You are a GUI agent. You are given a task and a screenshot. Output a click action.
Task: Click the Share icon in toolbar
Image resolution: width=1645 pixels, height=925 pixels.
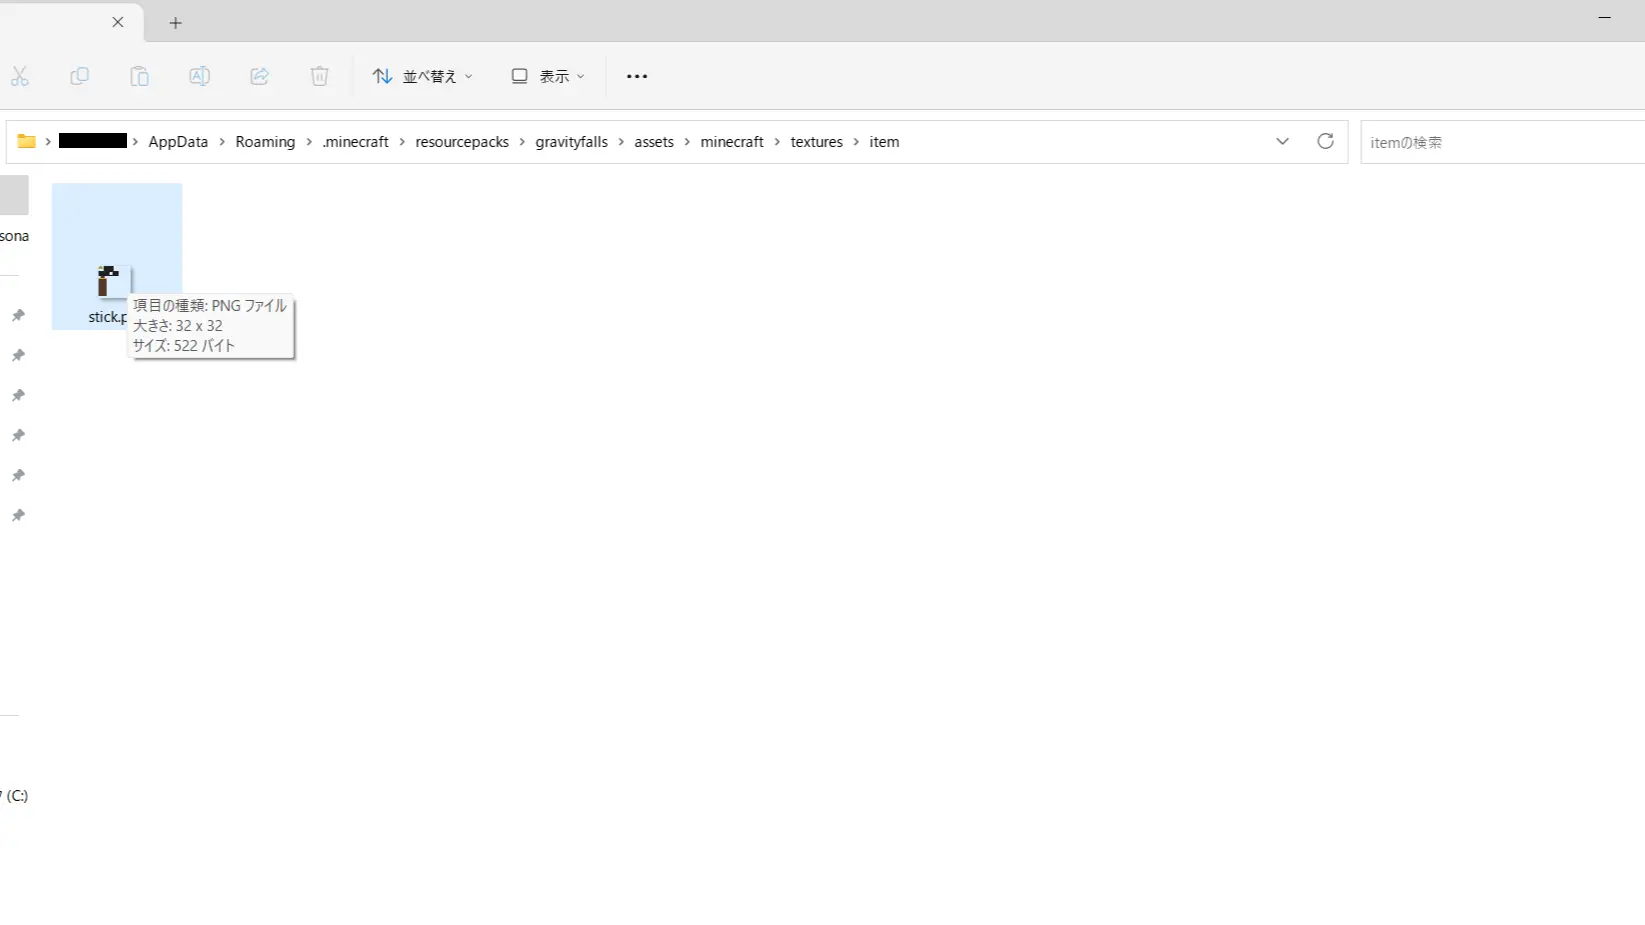click(260, 76)
